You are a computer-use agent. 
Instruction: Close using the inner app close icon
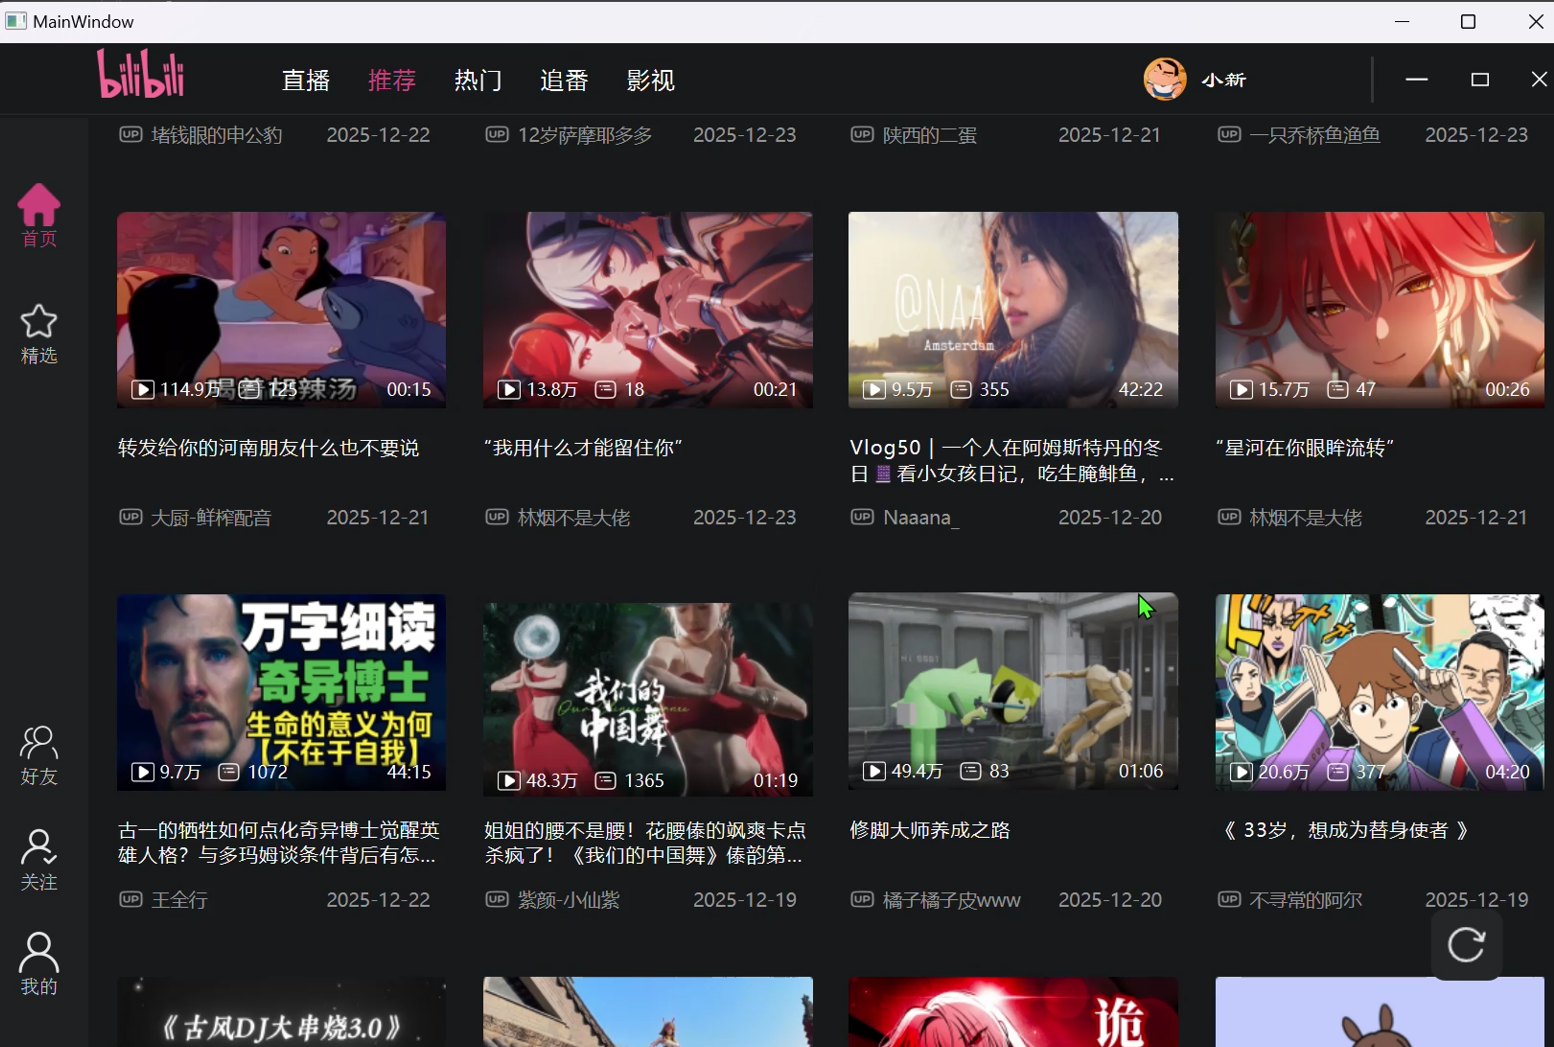(x=1539, y=79)
